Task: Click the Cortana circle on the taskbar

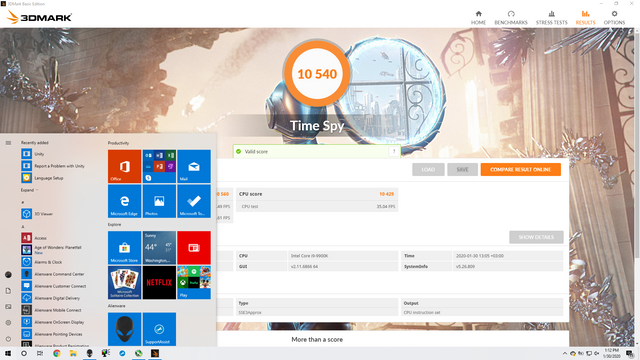Action: (24, 353)
